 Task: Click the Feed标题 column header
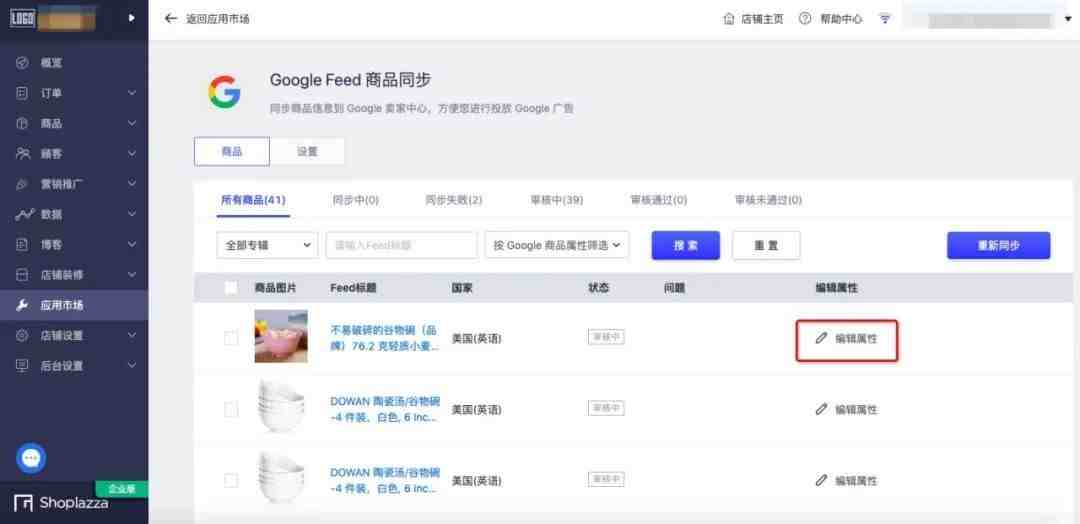coord(353,288)
